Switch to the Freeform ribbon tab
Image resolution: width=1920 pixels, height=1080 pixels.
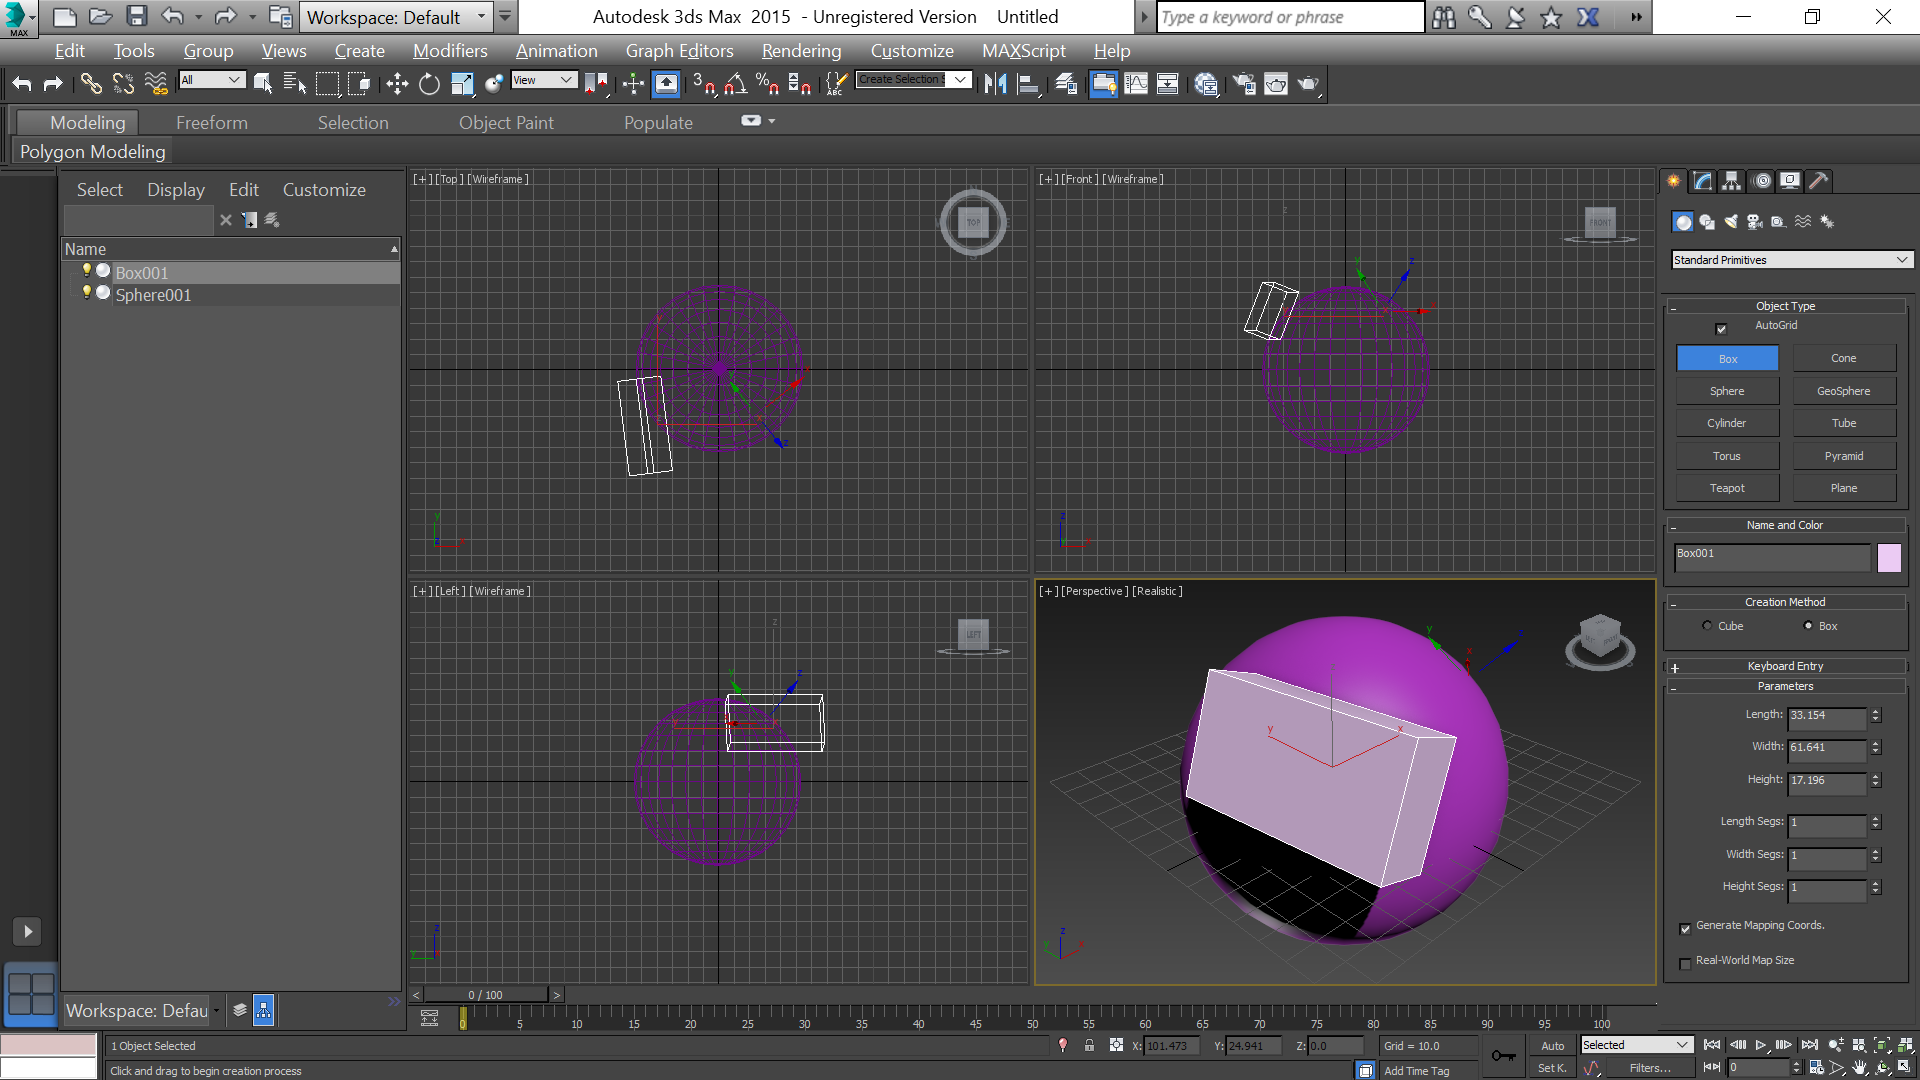(x=212, y=123)
